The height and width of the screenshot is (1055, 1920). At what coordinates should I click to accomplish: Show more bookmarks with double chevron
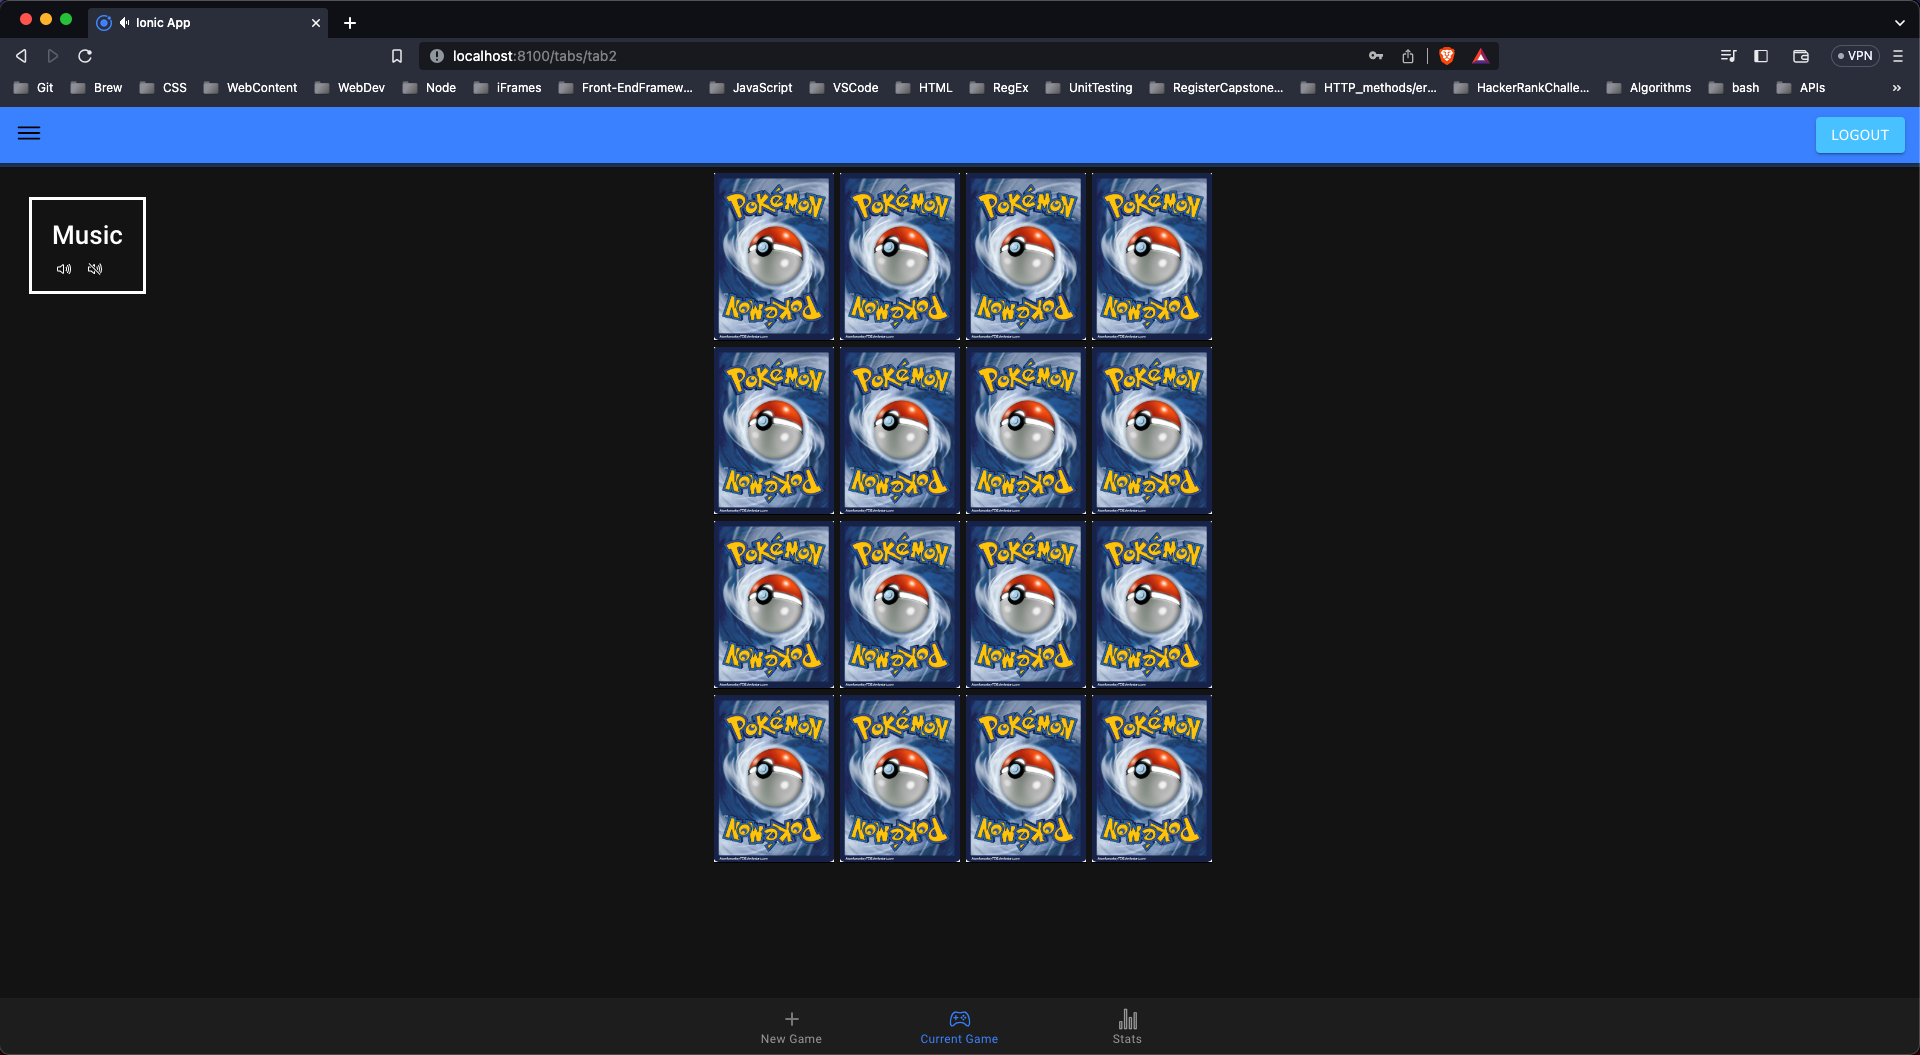coord(1897,88)
